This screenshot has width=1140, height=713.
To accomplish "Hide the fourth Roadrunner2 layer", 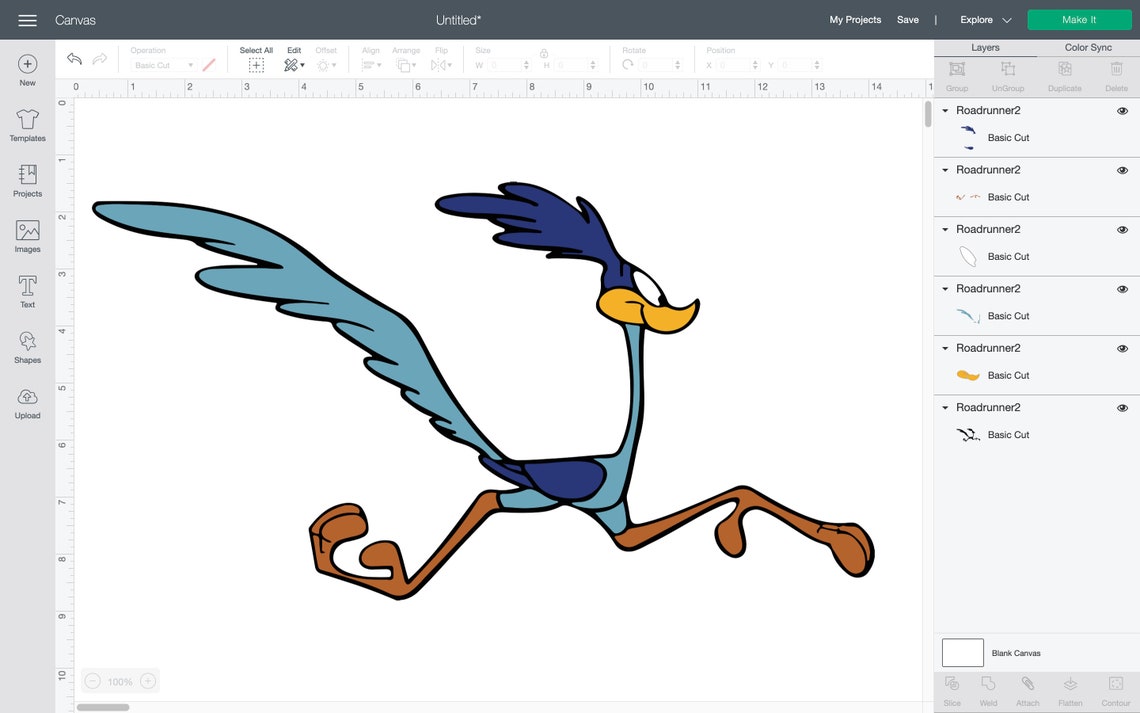I will (1122, 288).
